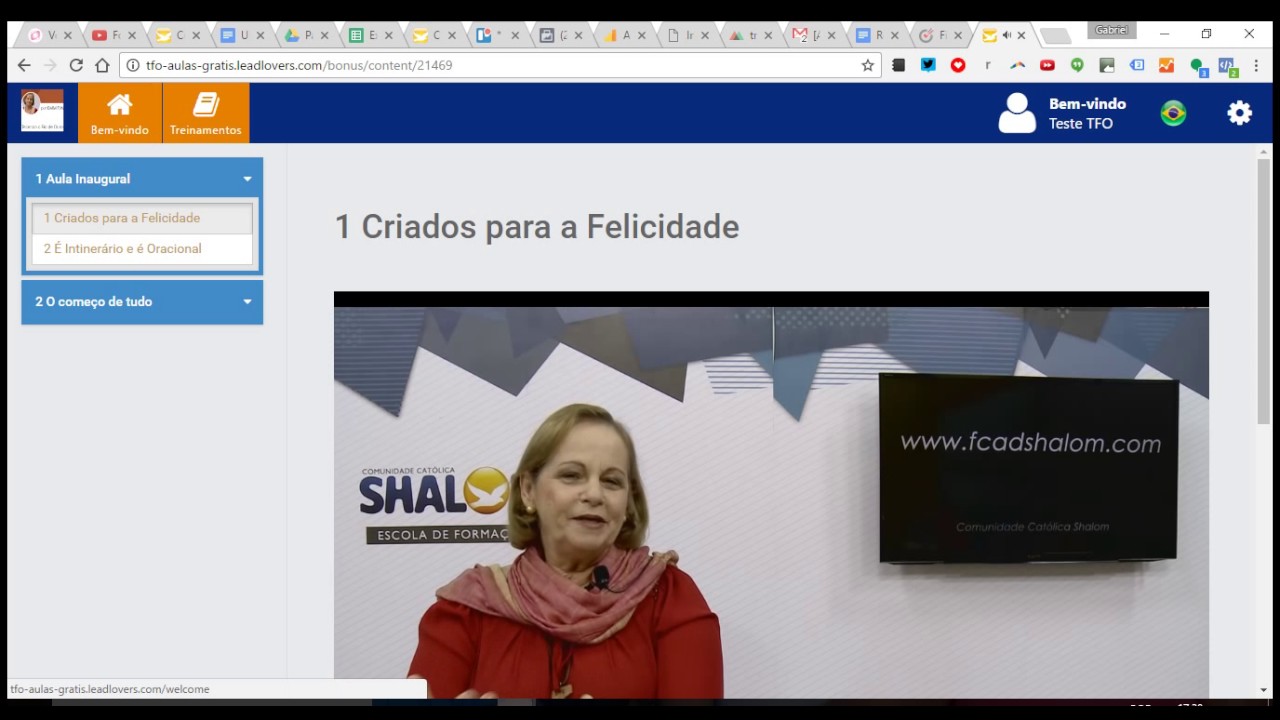The width and height of the screenshot is (1280, 720).
Task: Collapse the 1 Aula Inaugural module arrow
Action: coord(247,179)
